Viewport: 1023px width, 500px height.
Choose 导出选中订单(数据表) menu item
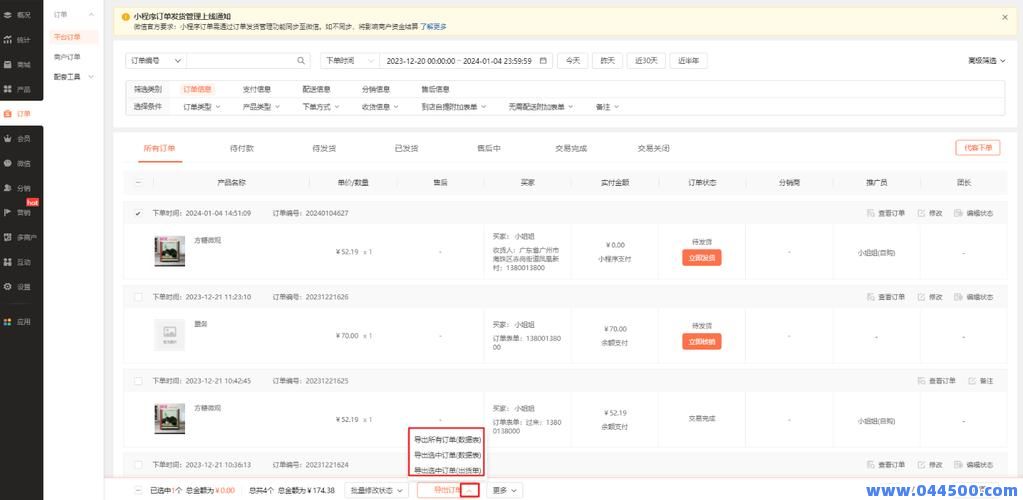[447, 455]
